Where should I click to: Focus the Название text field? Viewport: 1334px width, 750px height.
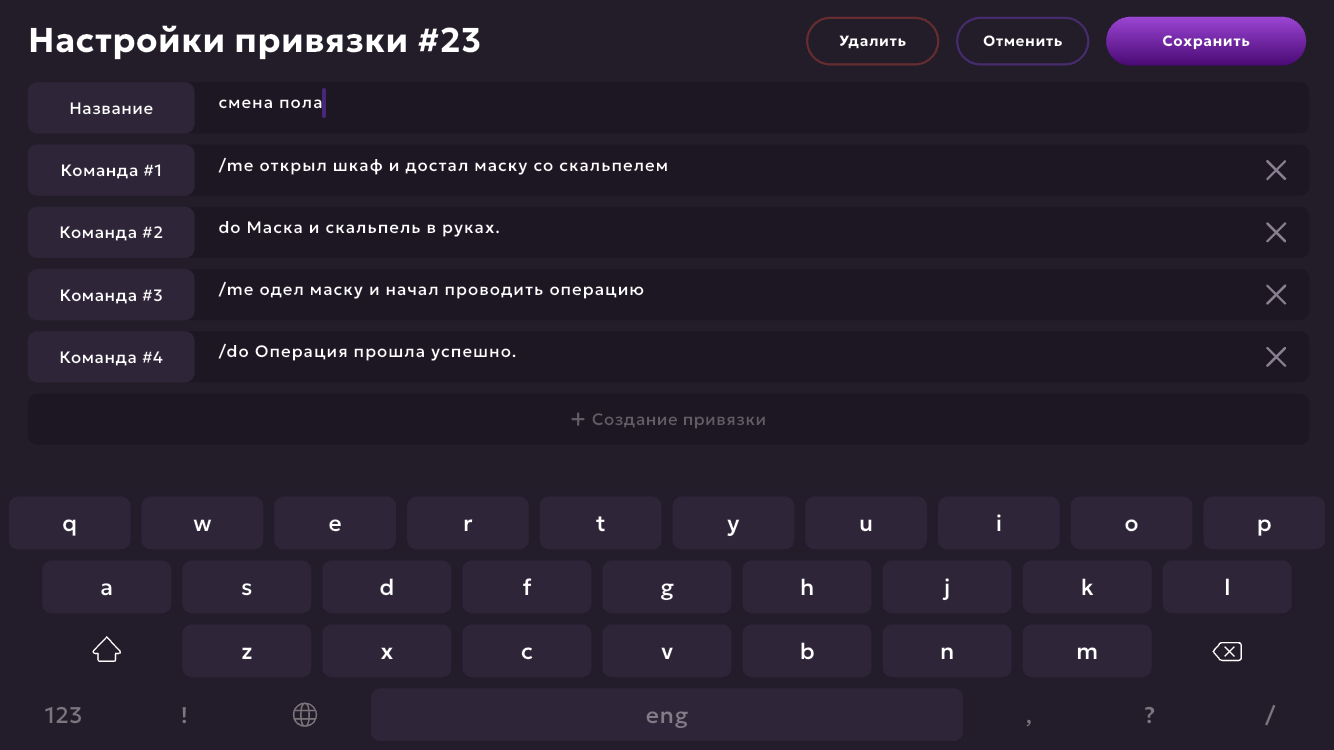click(x=751, y=107)
